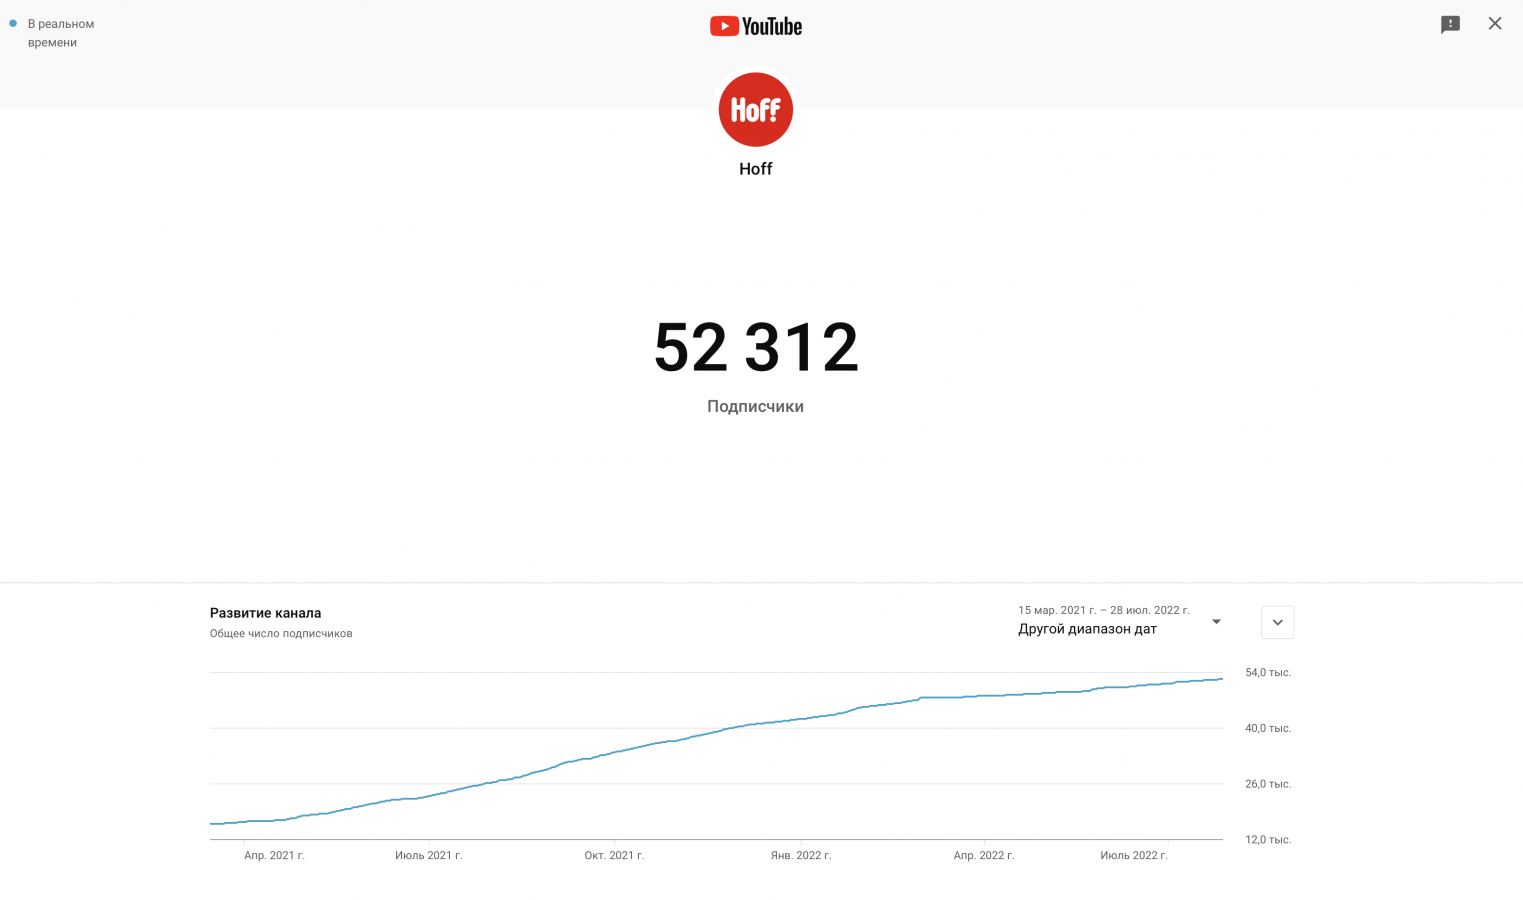Screen dimensions: 1523x900
Task: Click the 'Июль 2022 г.' axis label
Action: [x=1134, y=856]
